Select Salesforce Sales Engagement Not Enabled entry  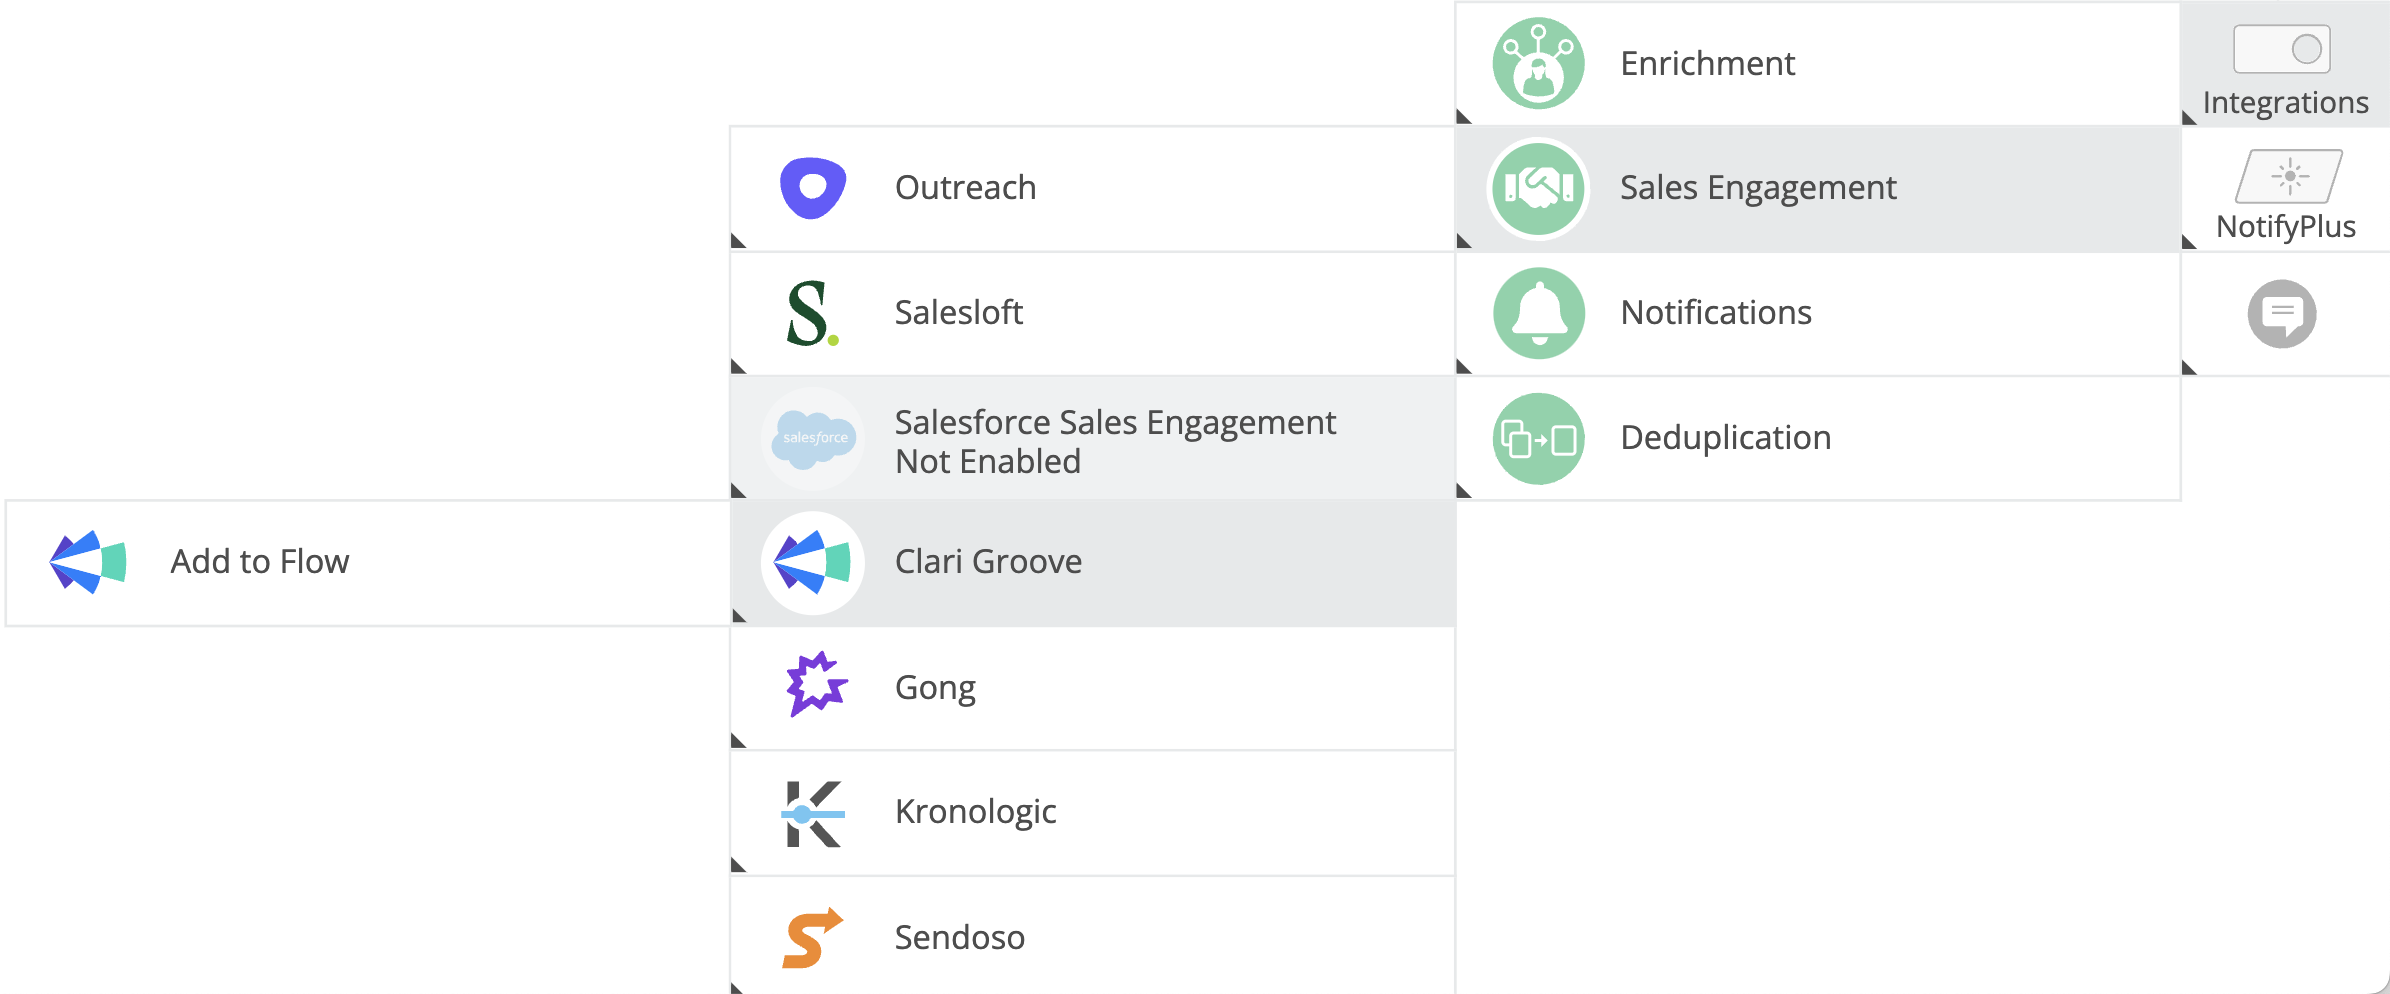tap(1093, 439)
